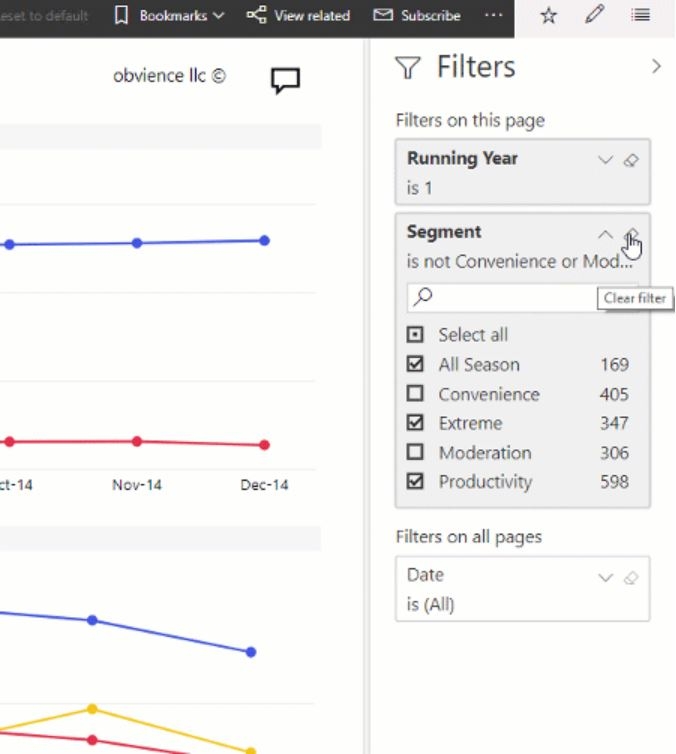
Task: Check the Convenience segment checkbox
Action: (x=415, y=394)
